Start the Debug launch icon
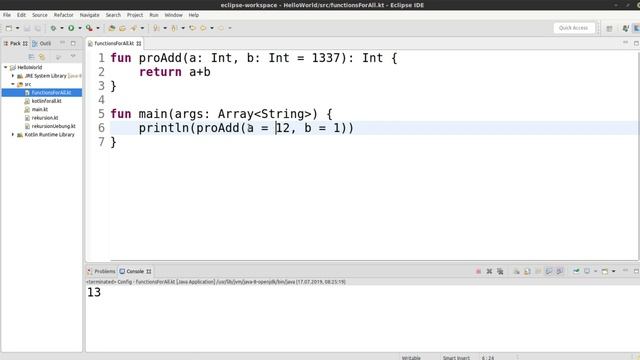The height and width of the screenshot is (360, 640). point(53,28)
